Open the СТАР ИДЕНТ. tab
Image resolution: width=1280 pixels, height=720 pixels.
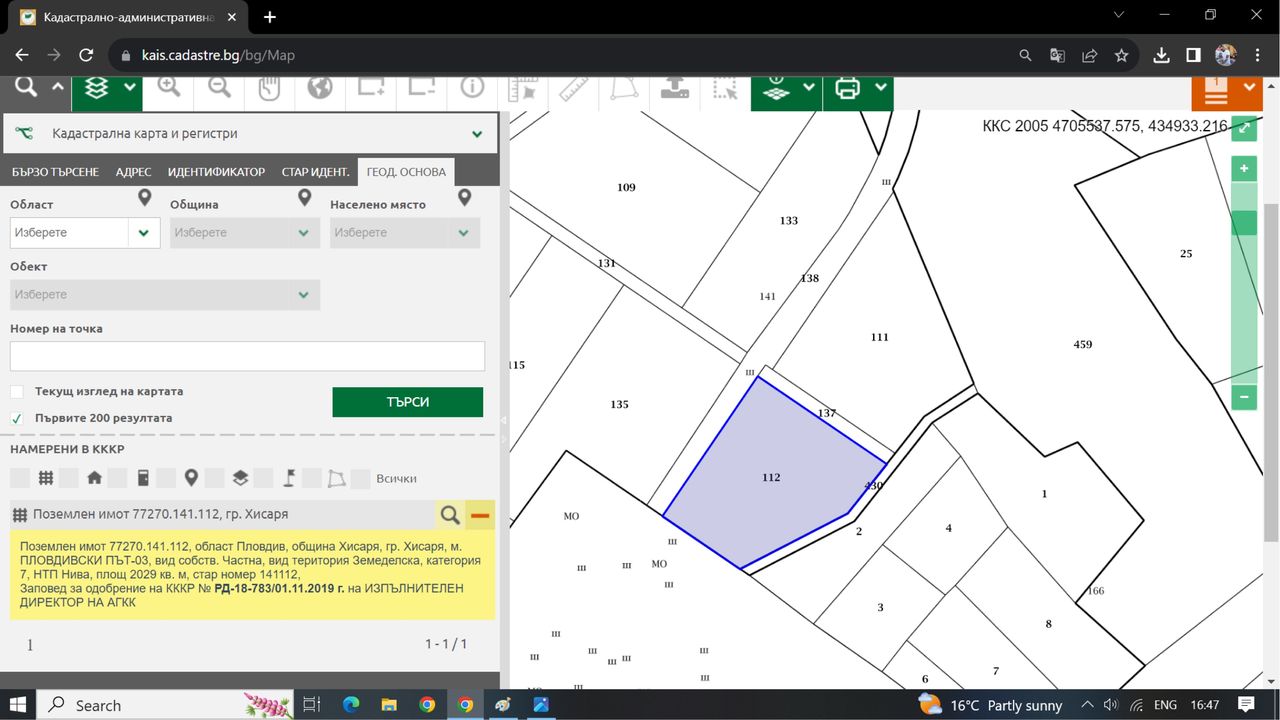pyautogui.click(x=315, y=172)
